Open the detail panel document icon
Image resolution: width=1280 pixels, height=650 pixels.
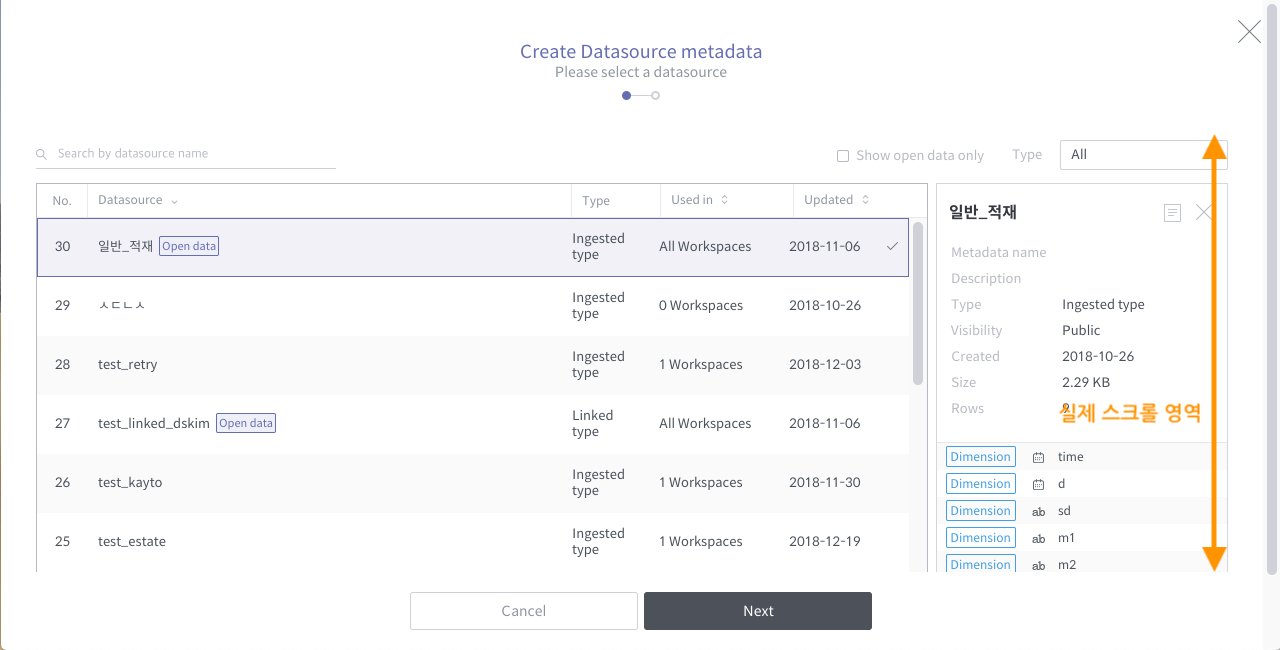pos(1173,212)
